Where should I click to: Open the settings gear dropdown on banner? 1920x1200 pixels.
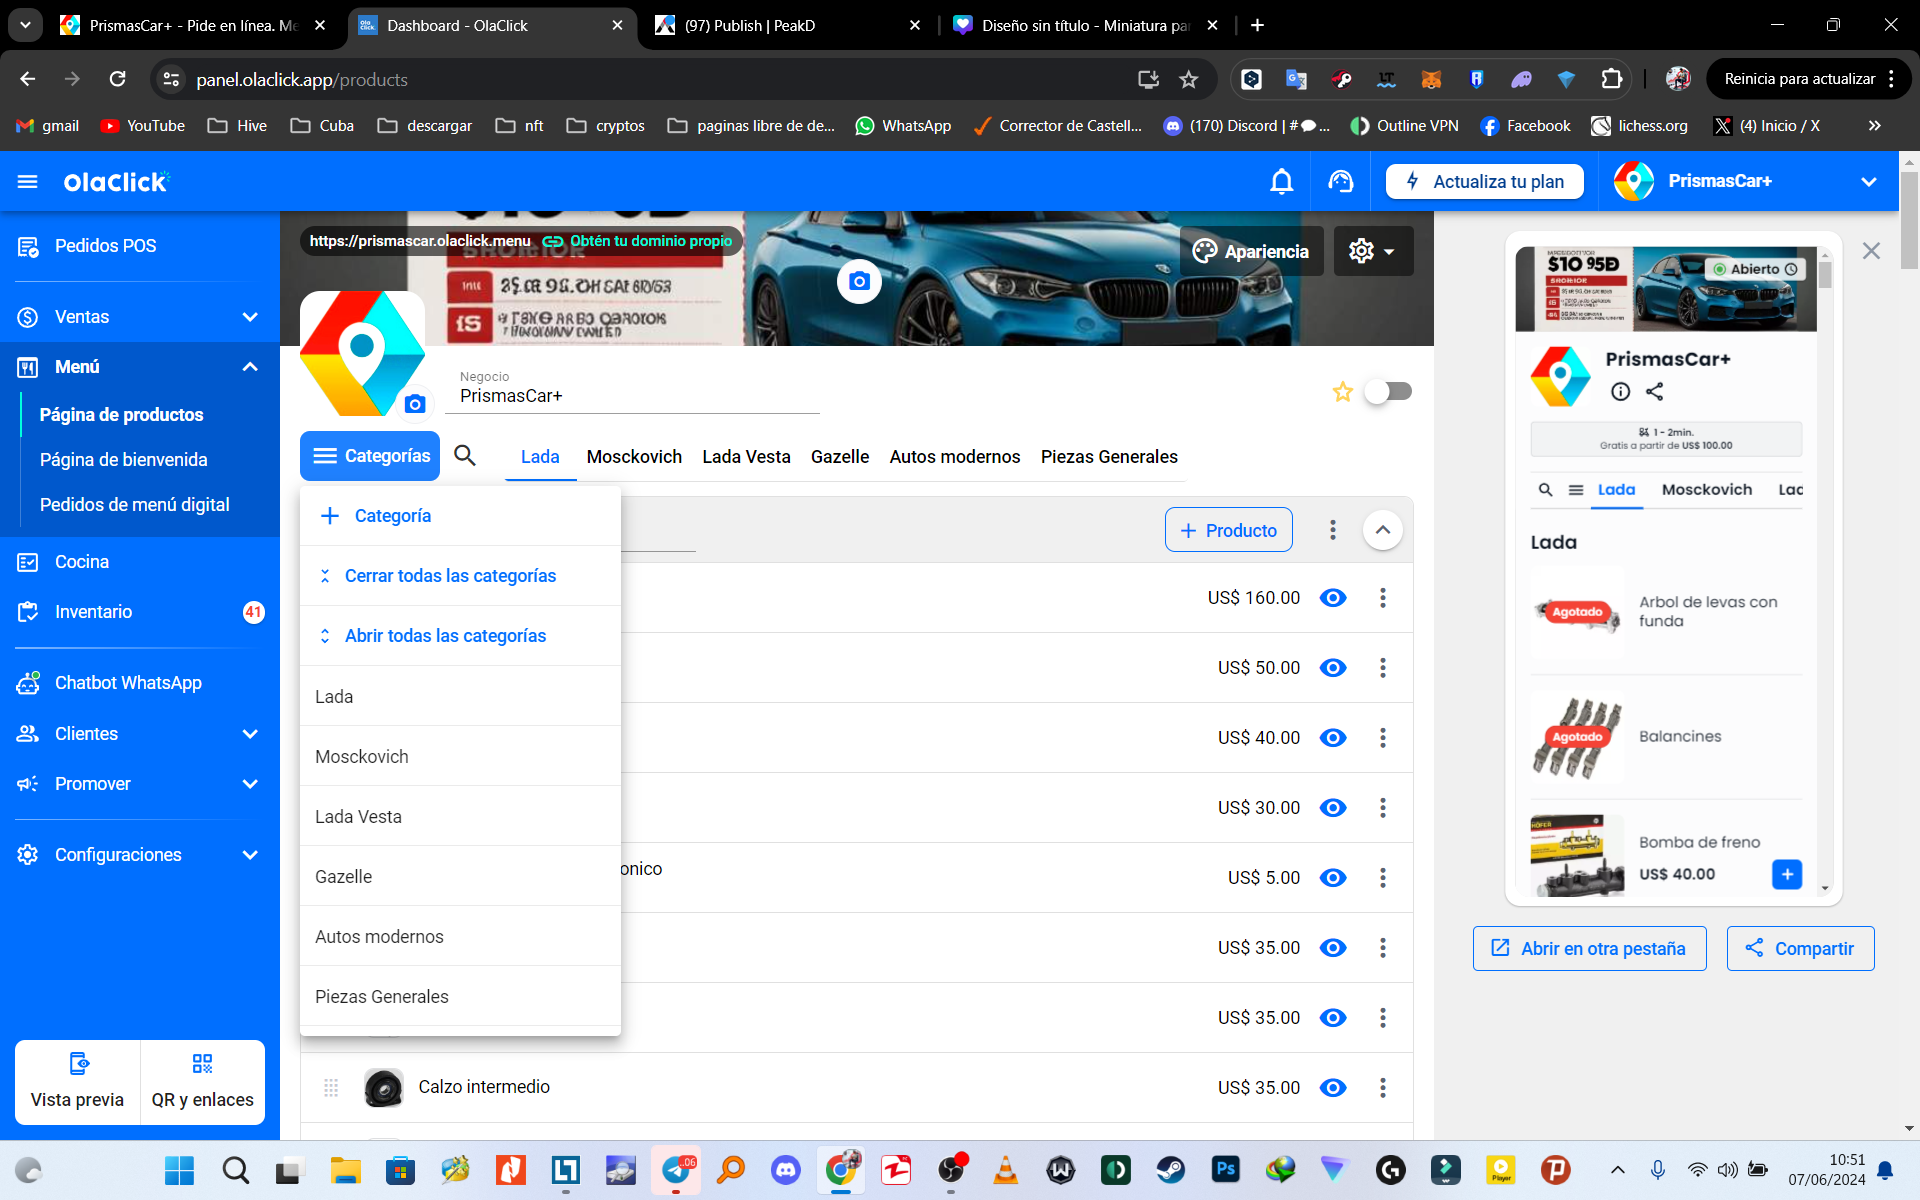point(1373,251)
